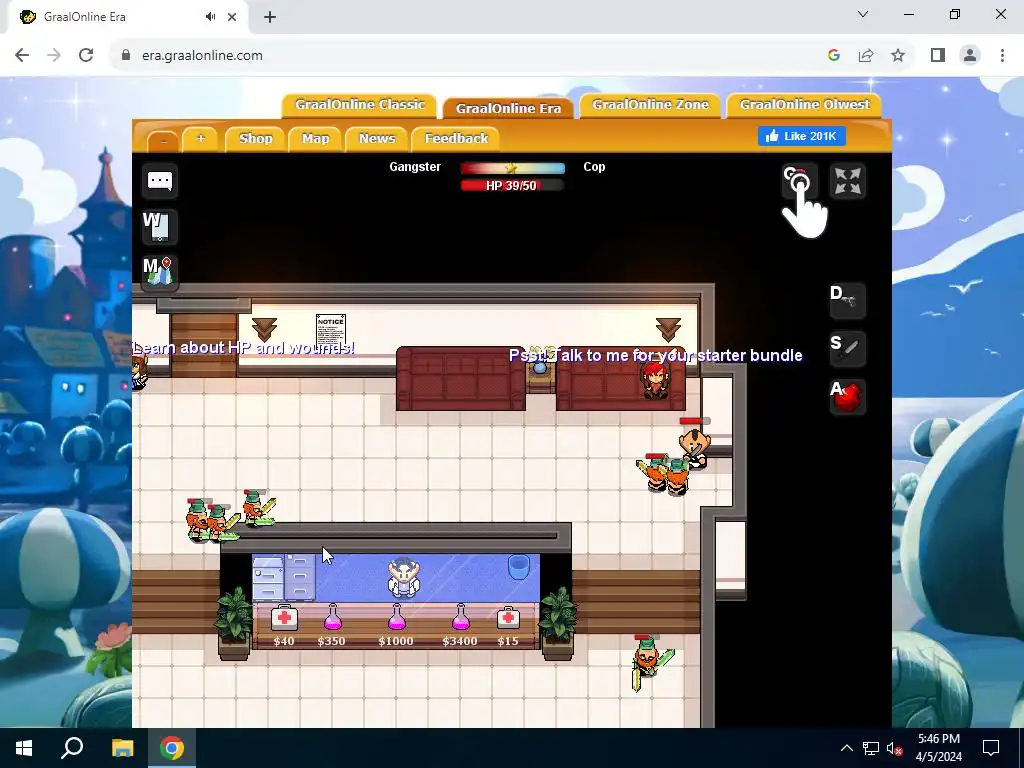This screenshot has height=768, width=1024.
Task: Bookmark this page with star
Action: tap(898, 56)
